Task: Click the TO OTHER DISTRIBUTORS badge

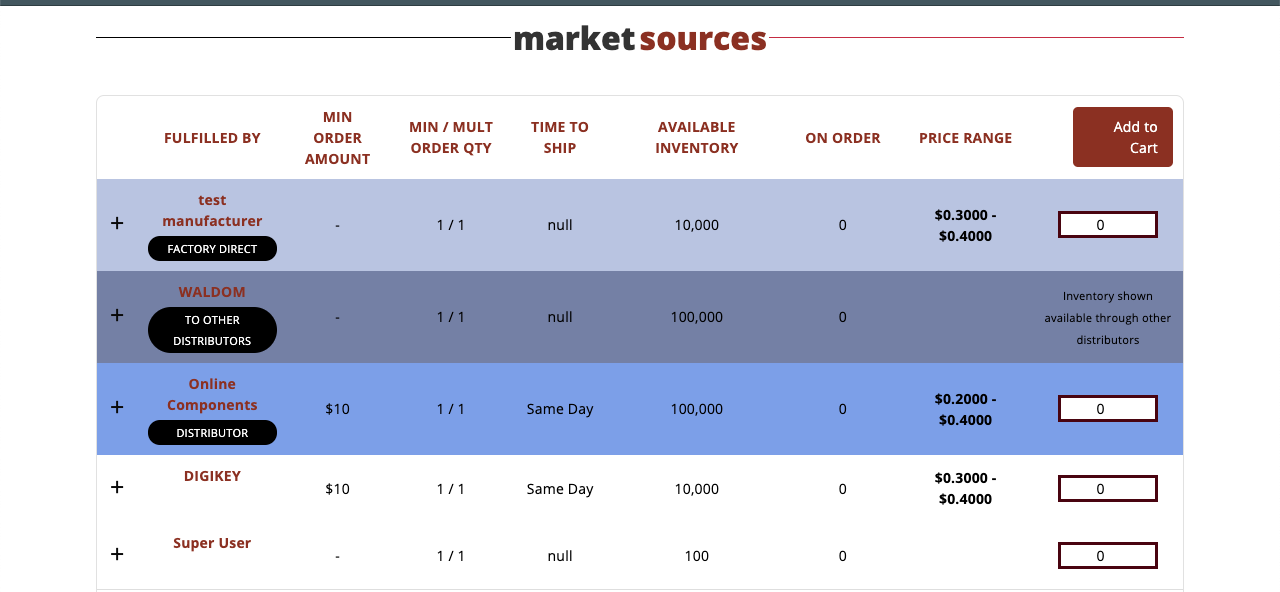Action: tap(212, 330)
